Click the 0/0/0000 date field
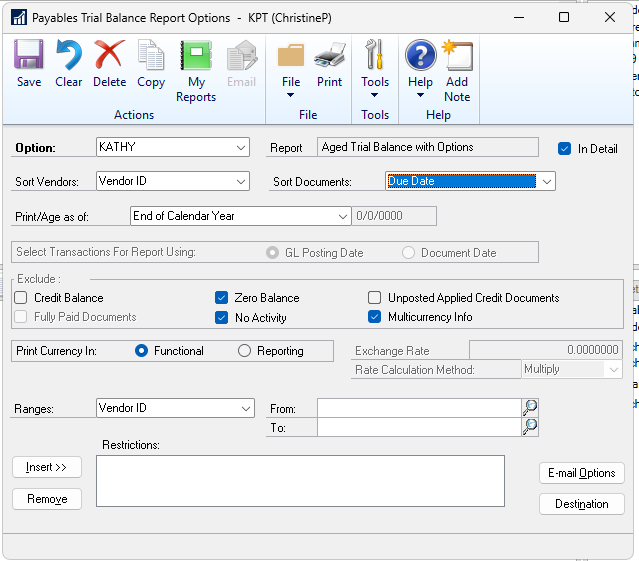Image resolution: width=639 pixels, height=561 pixels. point(394,216)
